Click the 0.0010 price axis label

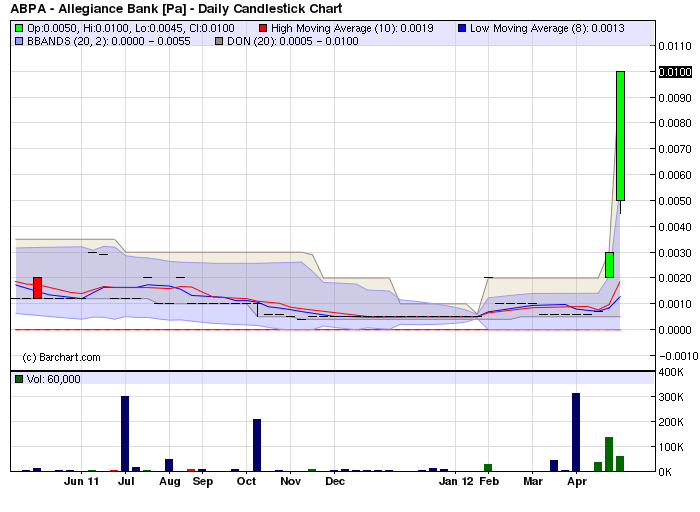point(675,304)
